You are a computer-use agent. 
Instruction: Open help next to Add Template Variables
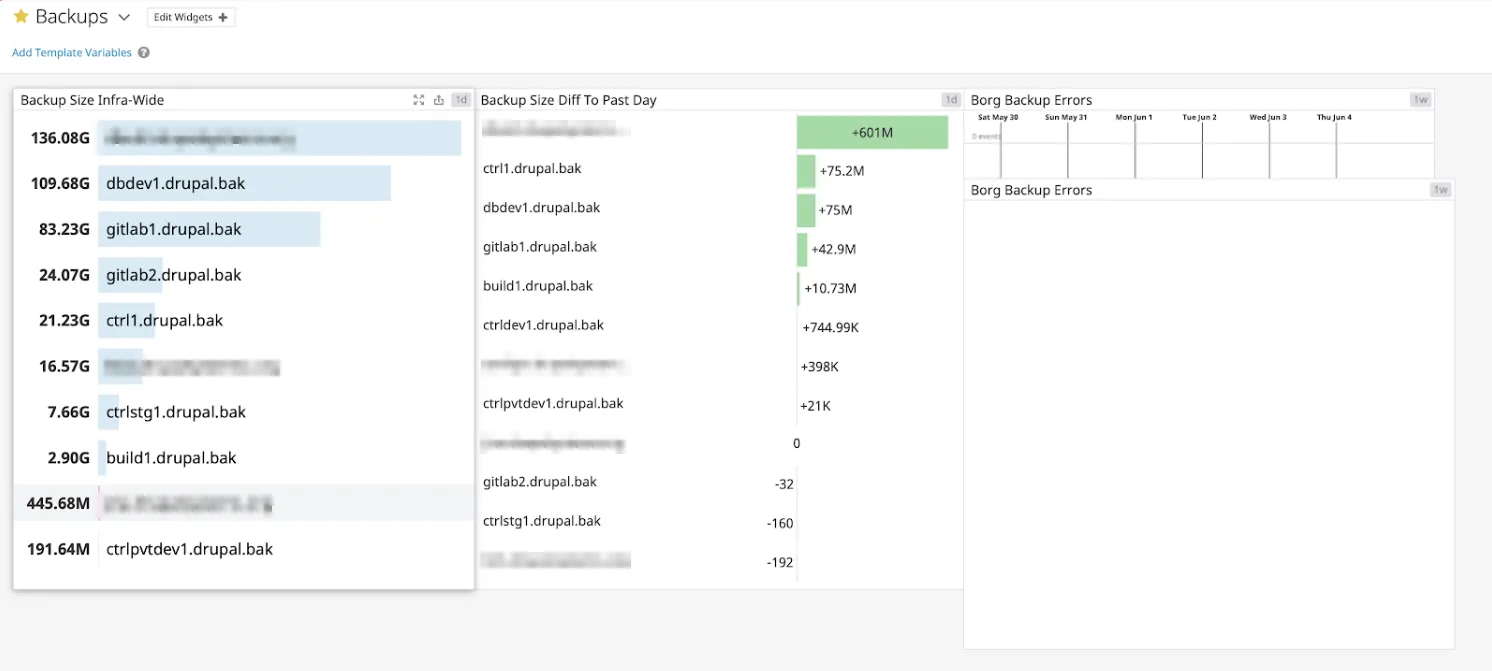(x=143, y=52)
